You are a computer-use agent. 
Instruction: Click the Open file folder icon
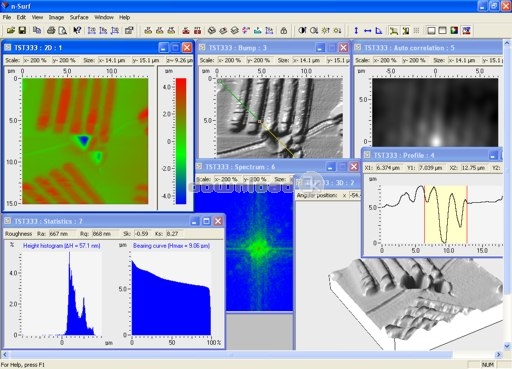point(11,31)
